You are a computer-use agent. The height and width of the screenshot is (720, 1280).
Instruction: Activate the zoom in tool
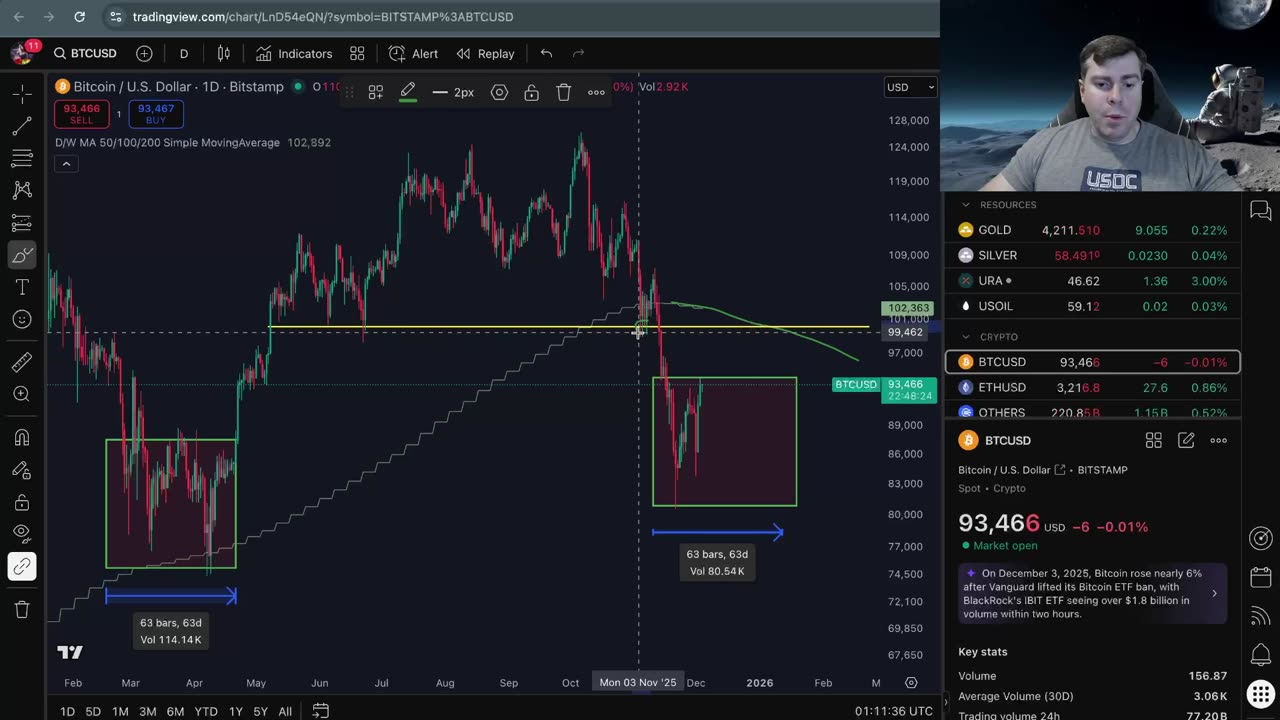(21, 394)
